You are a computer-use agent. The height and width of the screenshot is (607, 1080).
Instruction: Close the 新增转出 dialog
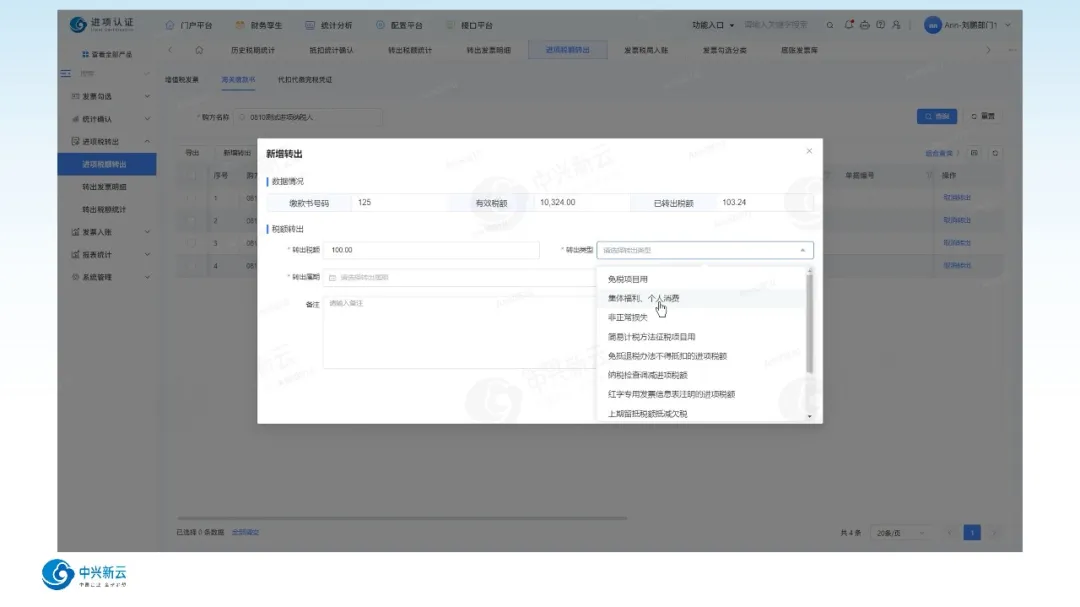[809, 151]
